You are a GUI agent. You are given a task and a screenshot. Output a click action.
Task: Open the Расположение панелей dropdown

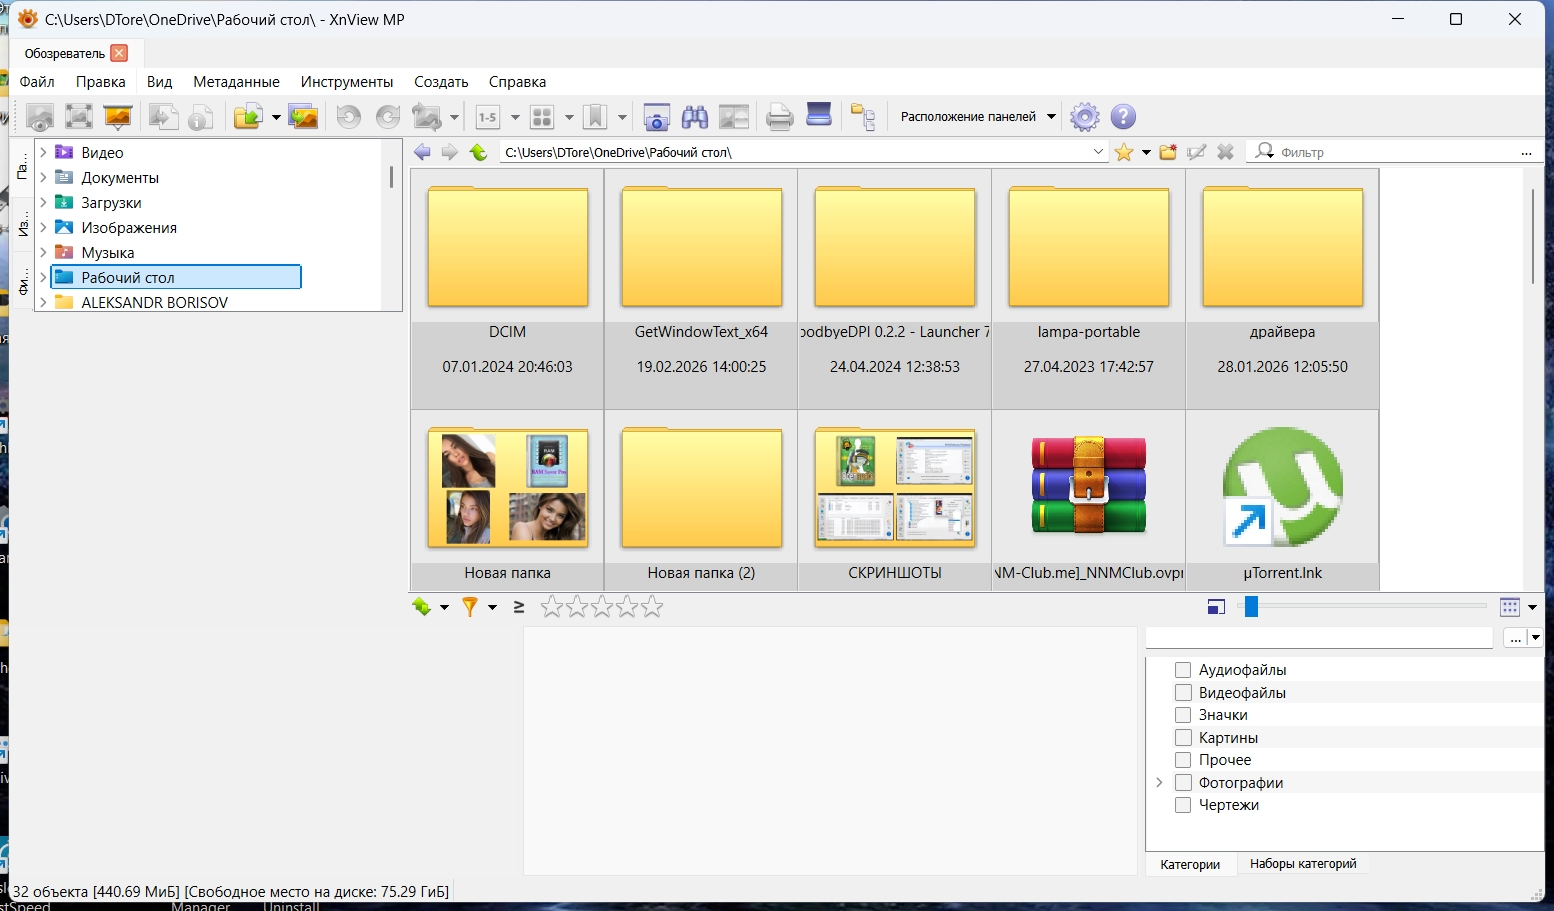(x=977, y=117)
